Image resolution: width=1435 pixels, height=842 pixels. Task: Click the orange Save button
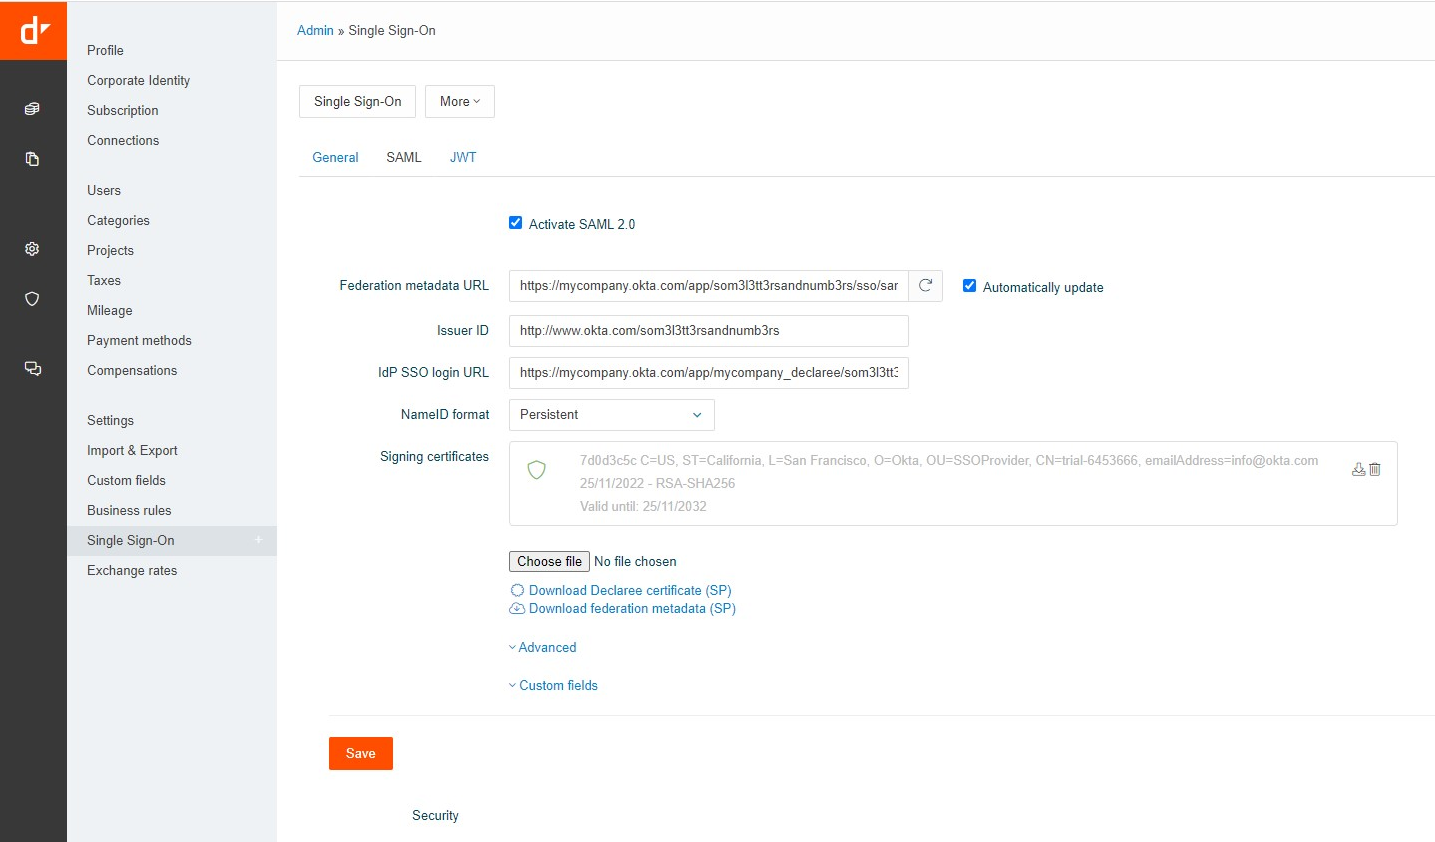(360, 754)
